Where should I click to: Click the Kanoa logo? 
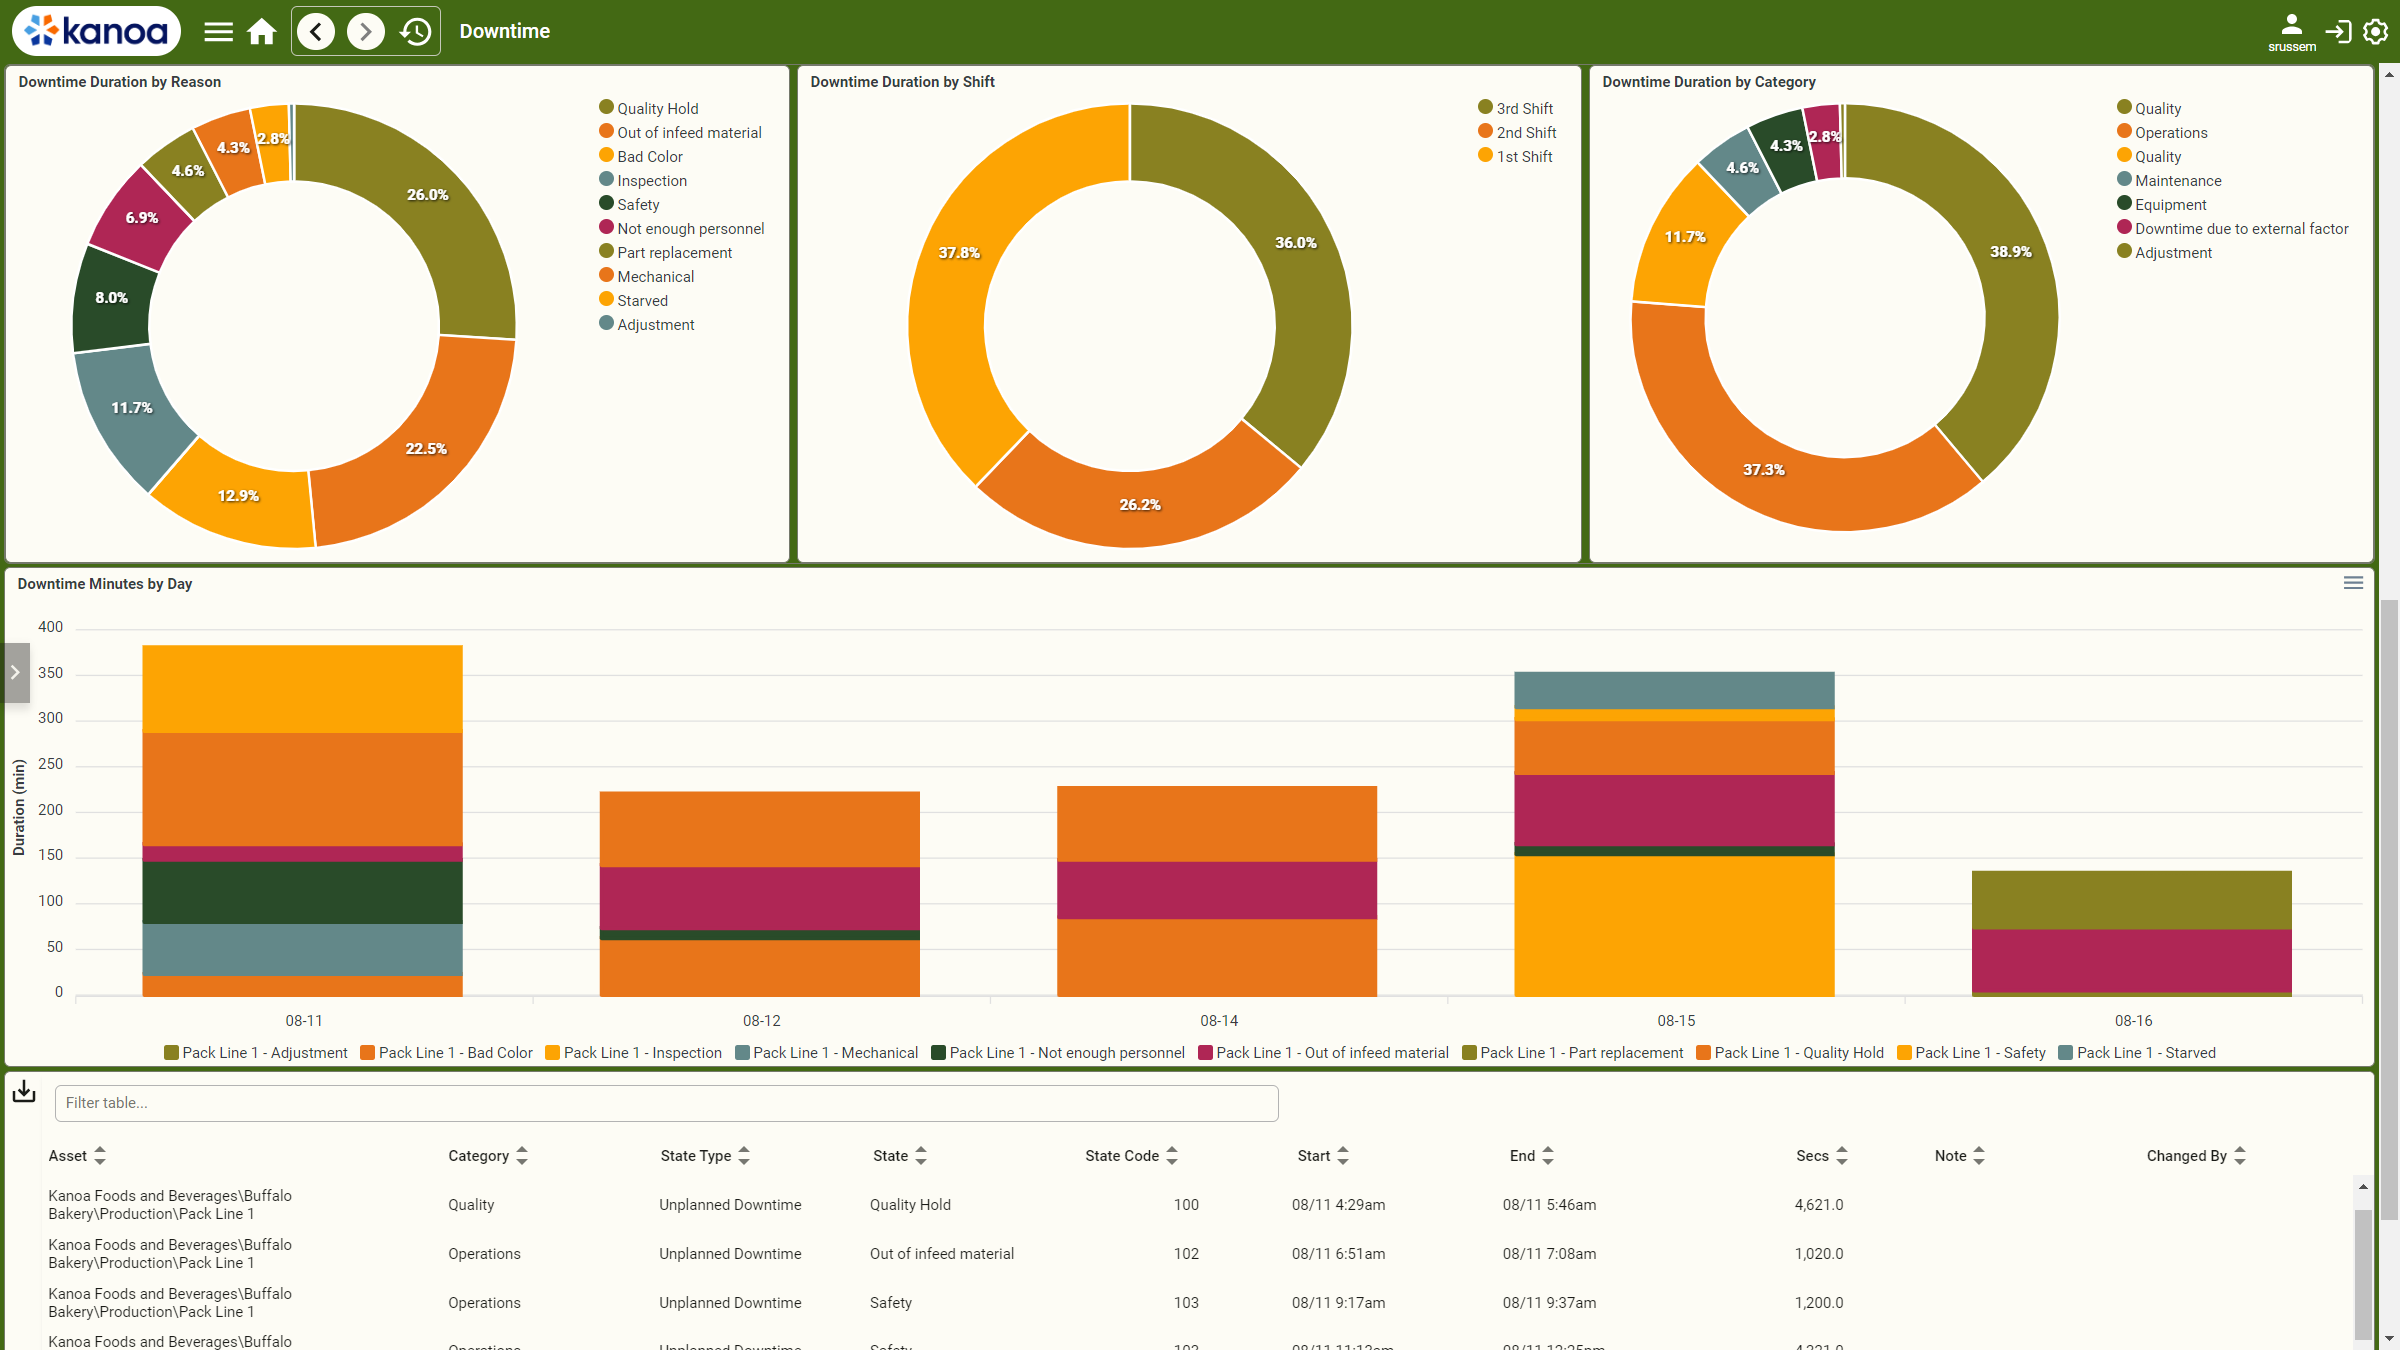click(x=96, y=31)
